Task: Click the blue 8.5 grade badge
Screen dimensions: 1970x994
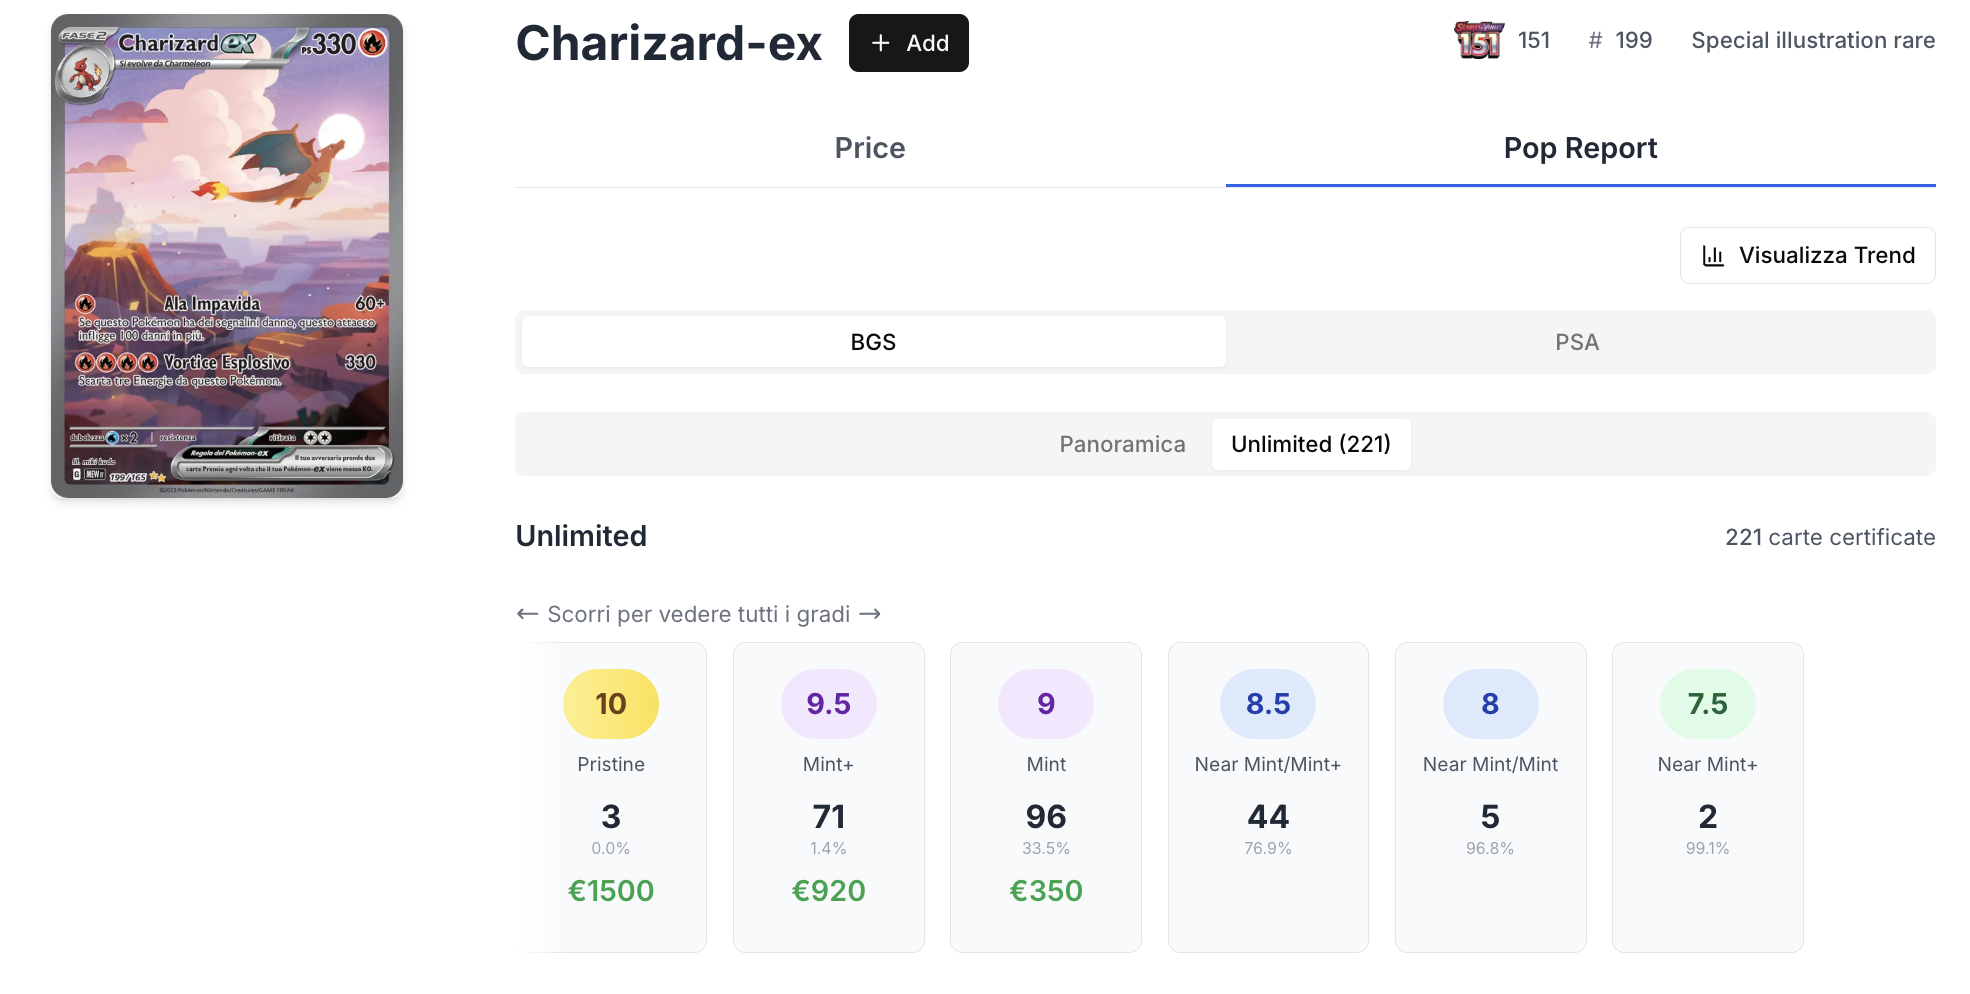Action: (x=1267, y=704)
